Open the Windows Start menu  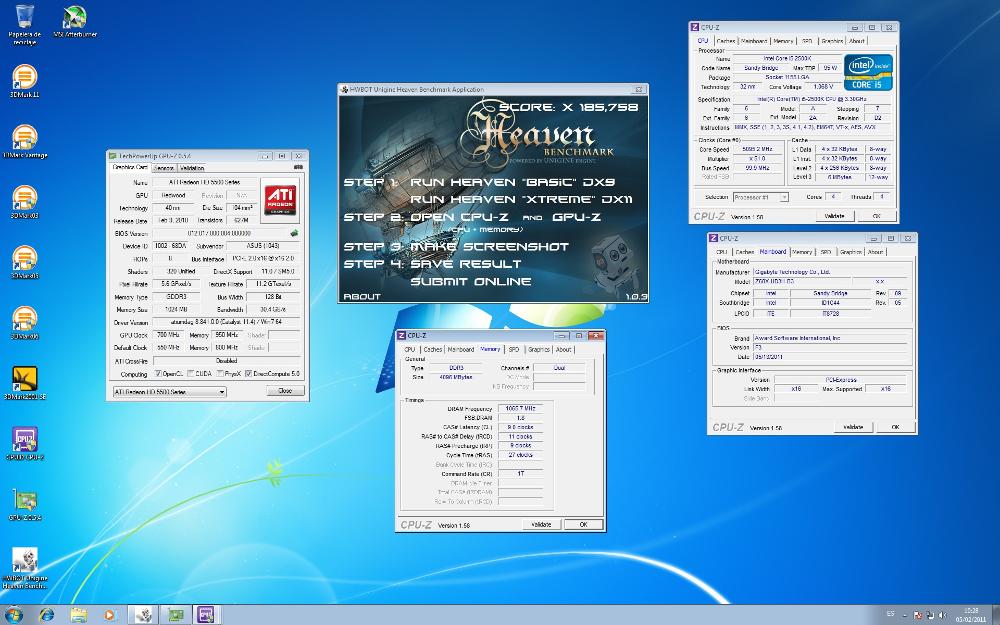click(13, 615)
